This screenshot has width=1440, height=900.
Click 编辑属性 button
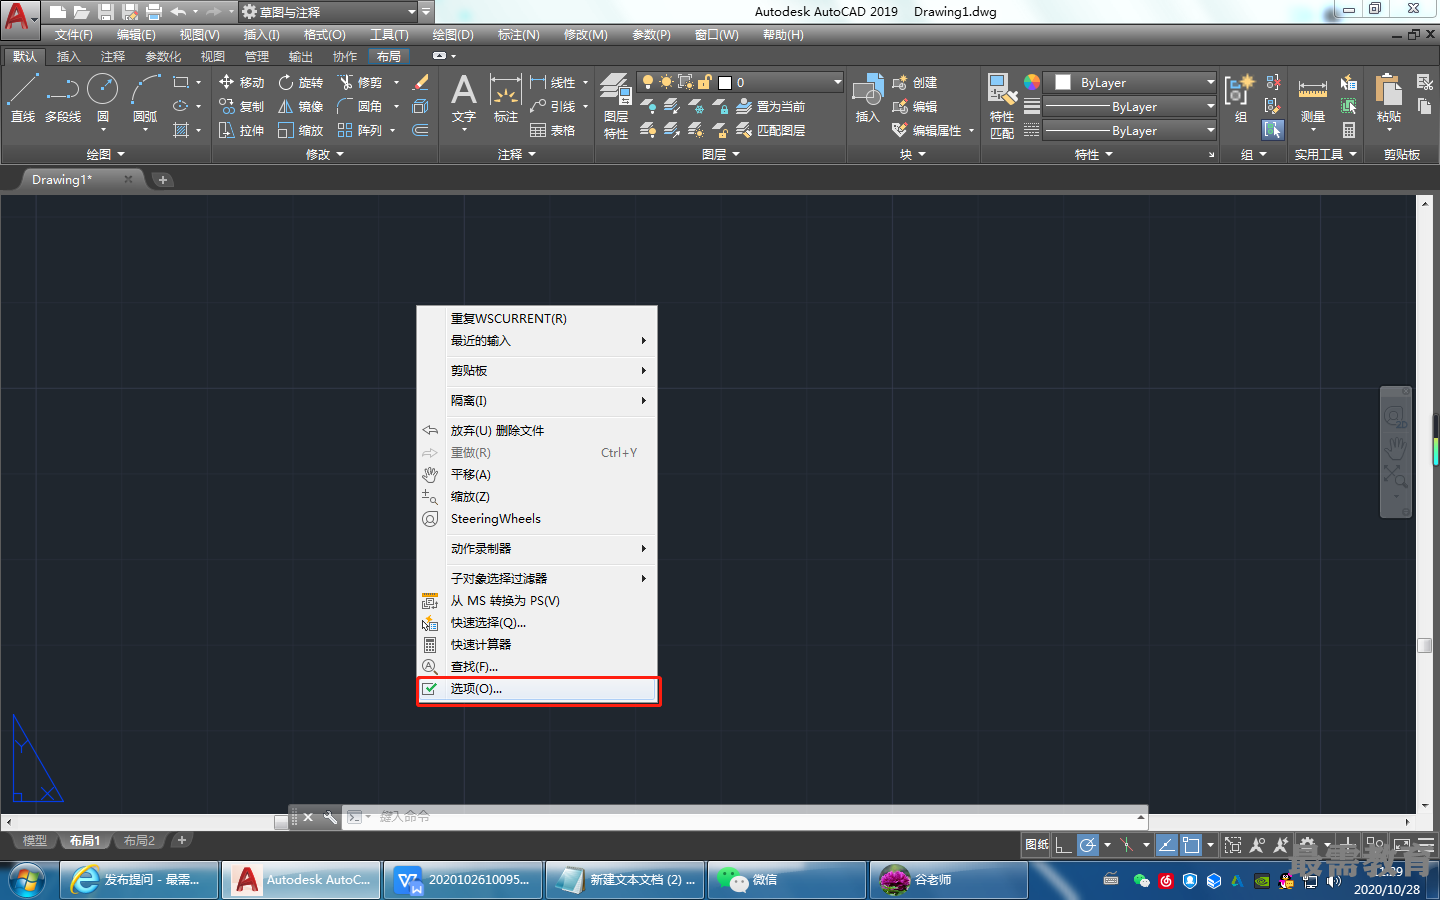point(927,130)
